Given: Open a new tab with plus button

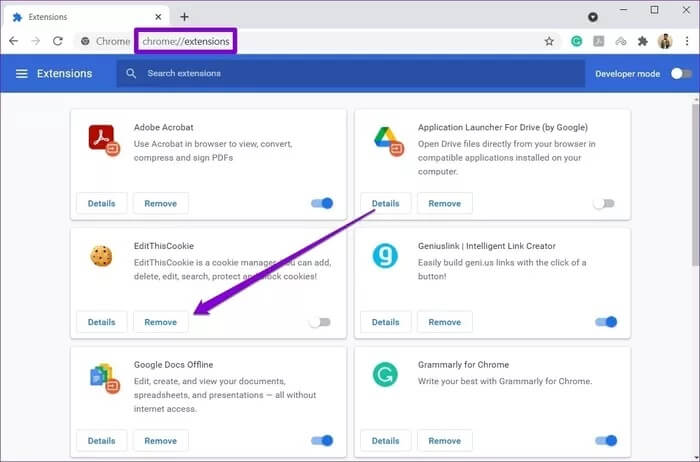Looking at the screenshot, I should 184,17.
